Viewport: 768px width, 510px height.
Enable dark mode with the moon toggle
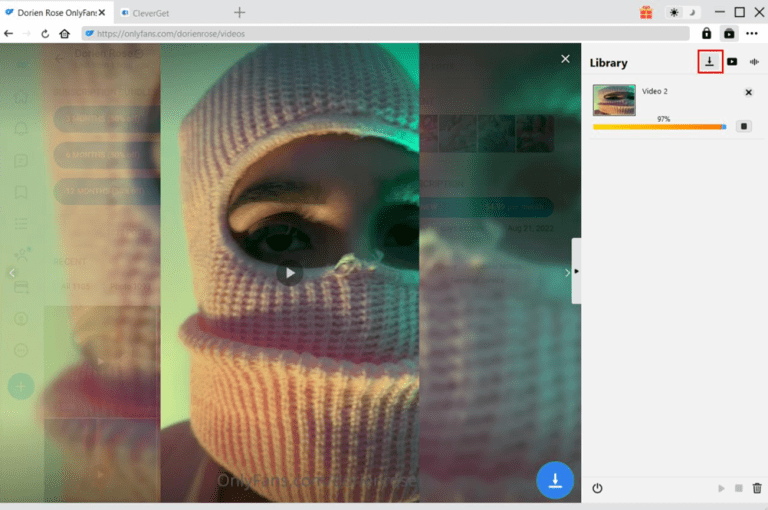[690, 12]
